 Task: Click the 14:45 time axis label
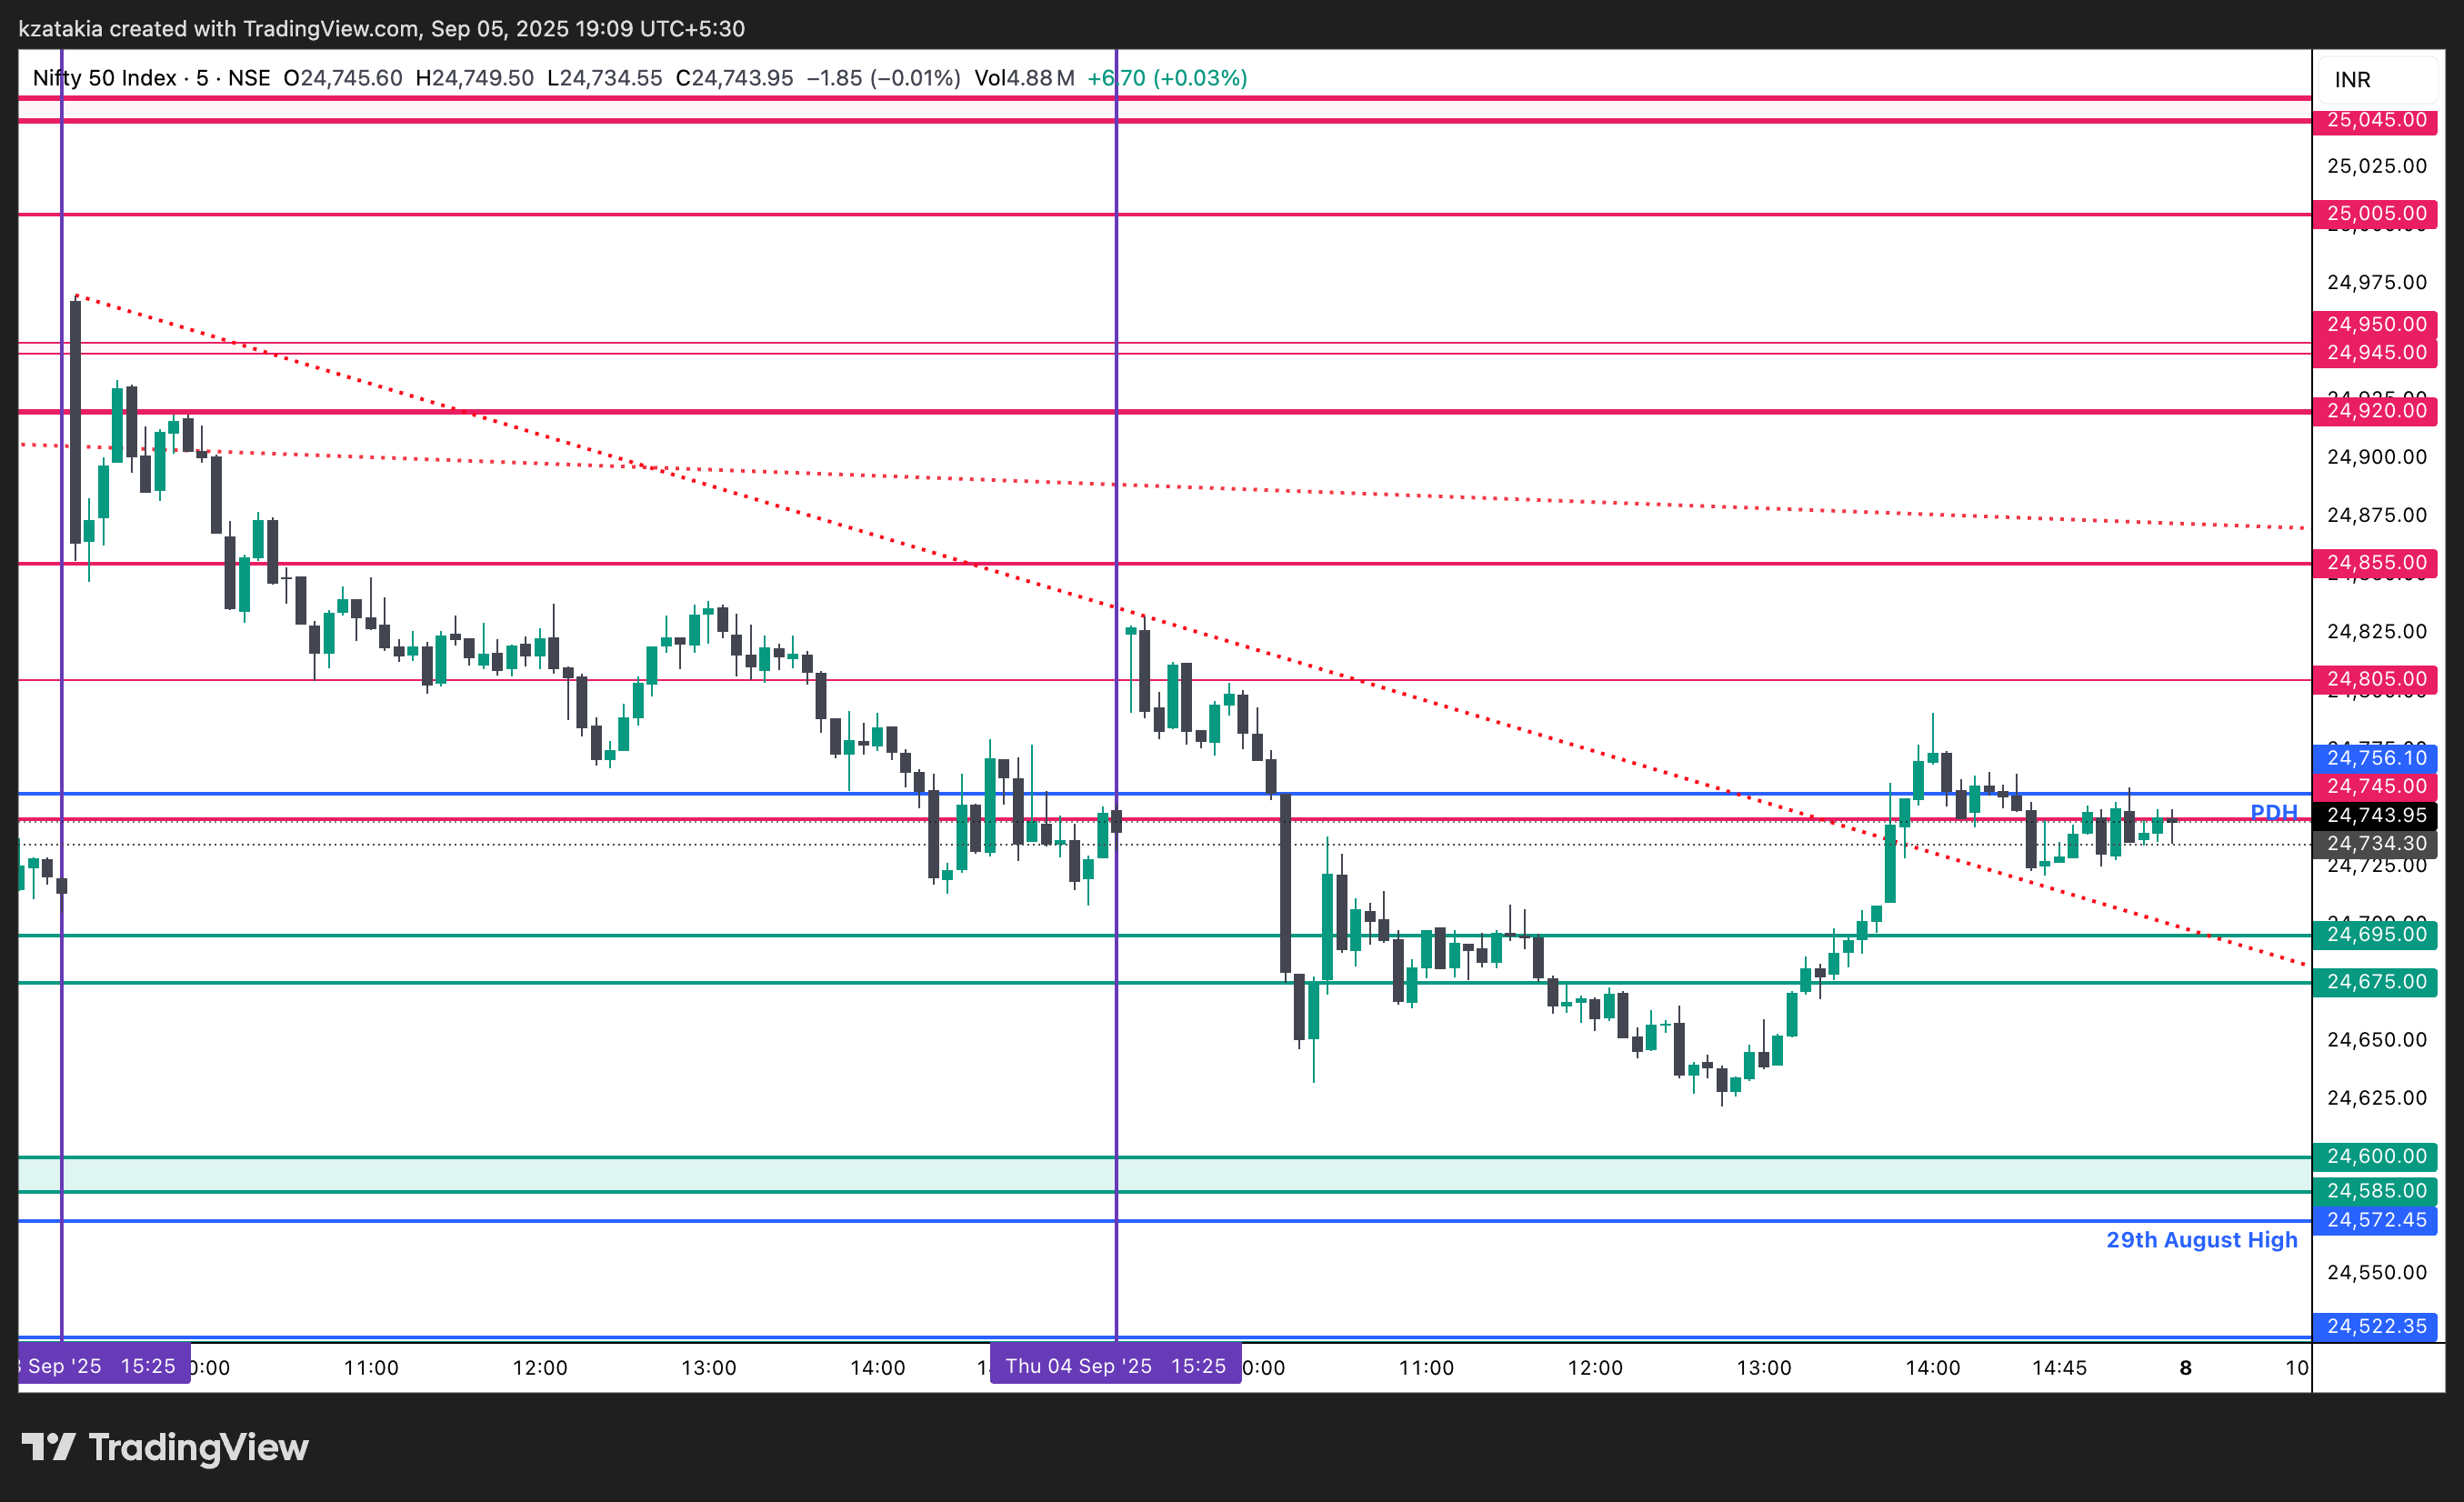[2059, 1368]
